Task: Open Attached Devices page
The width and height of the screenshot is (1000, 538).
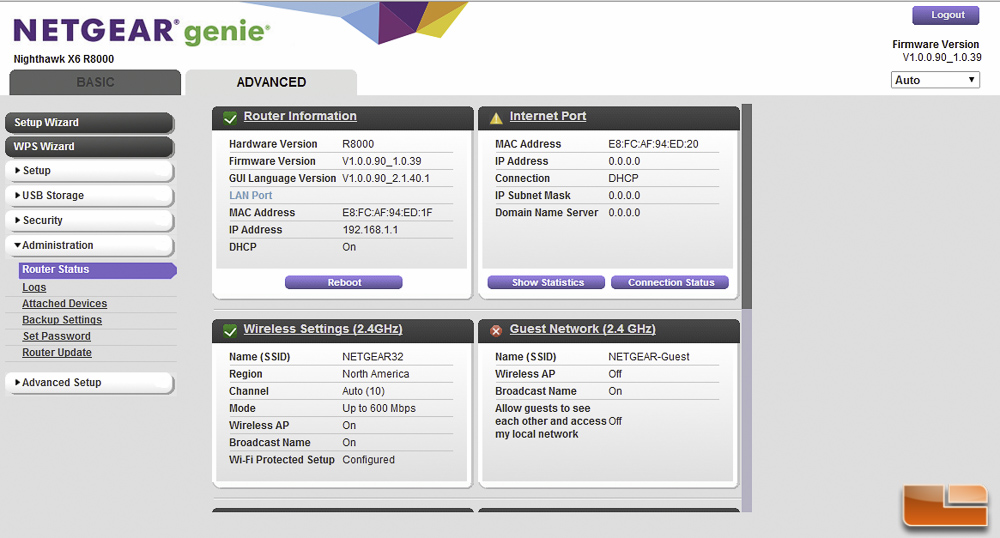Action: [64, 304]
